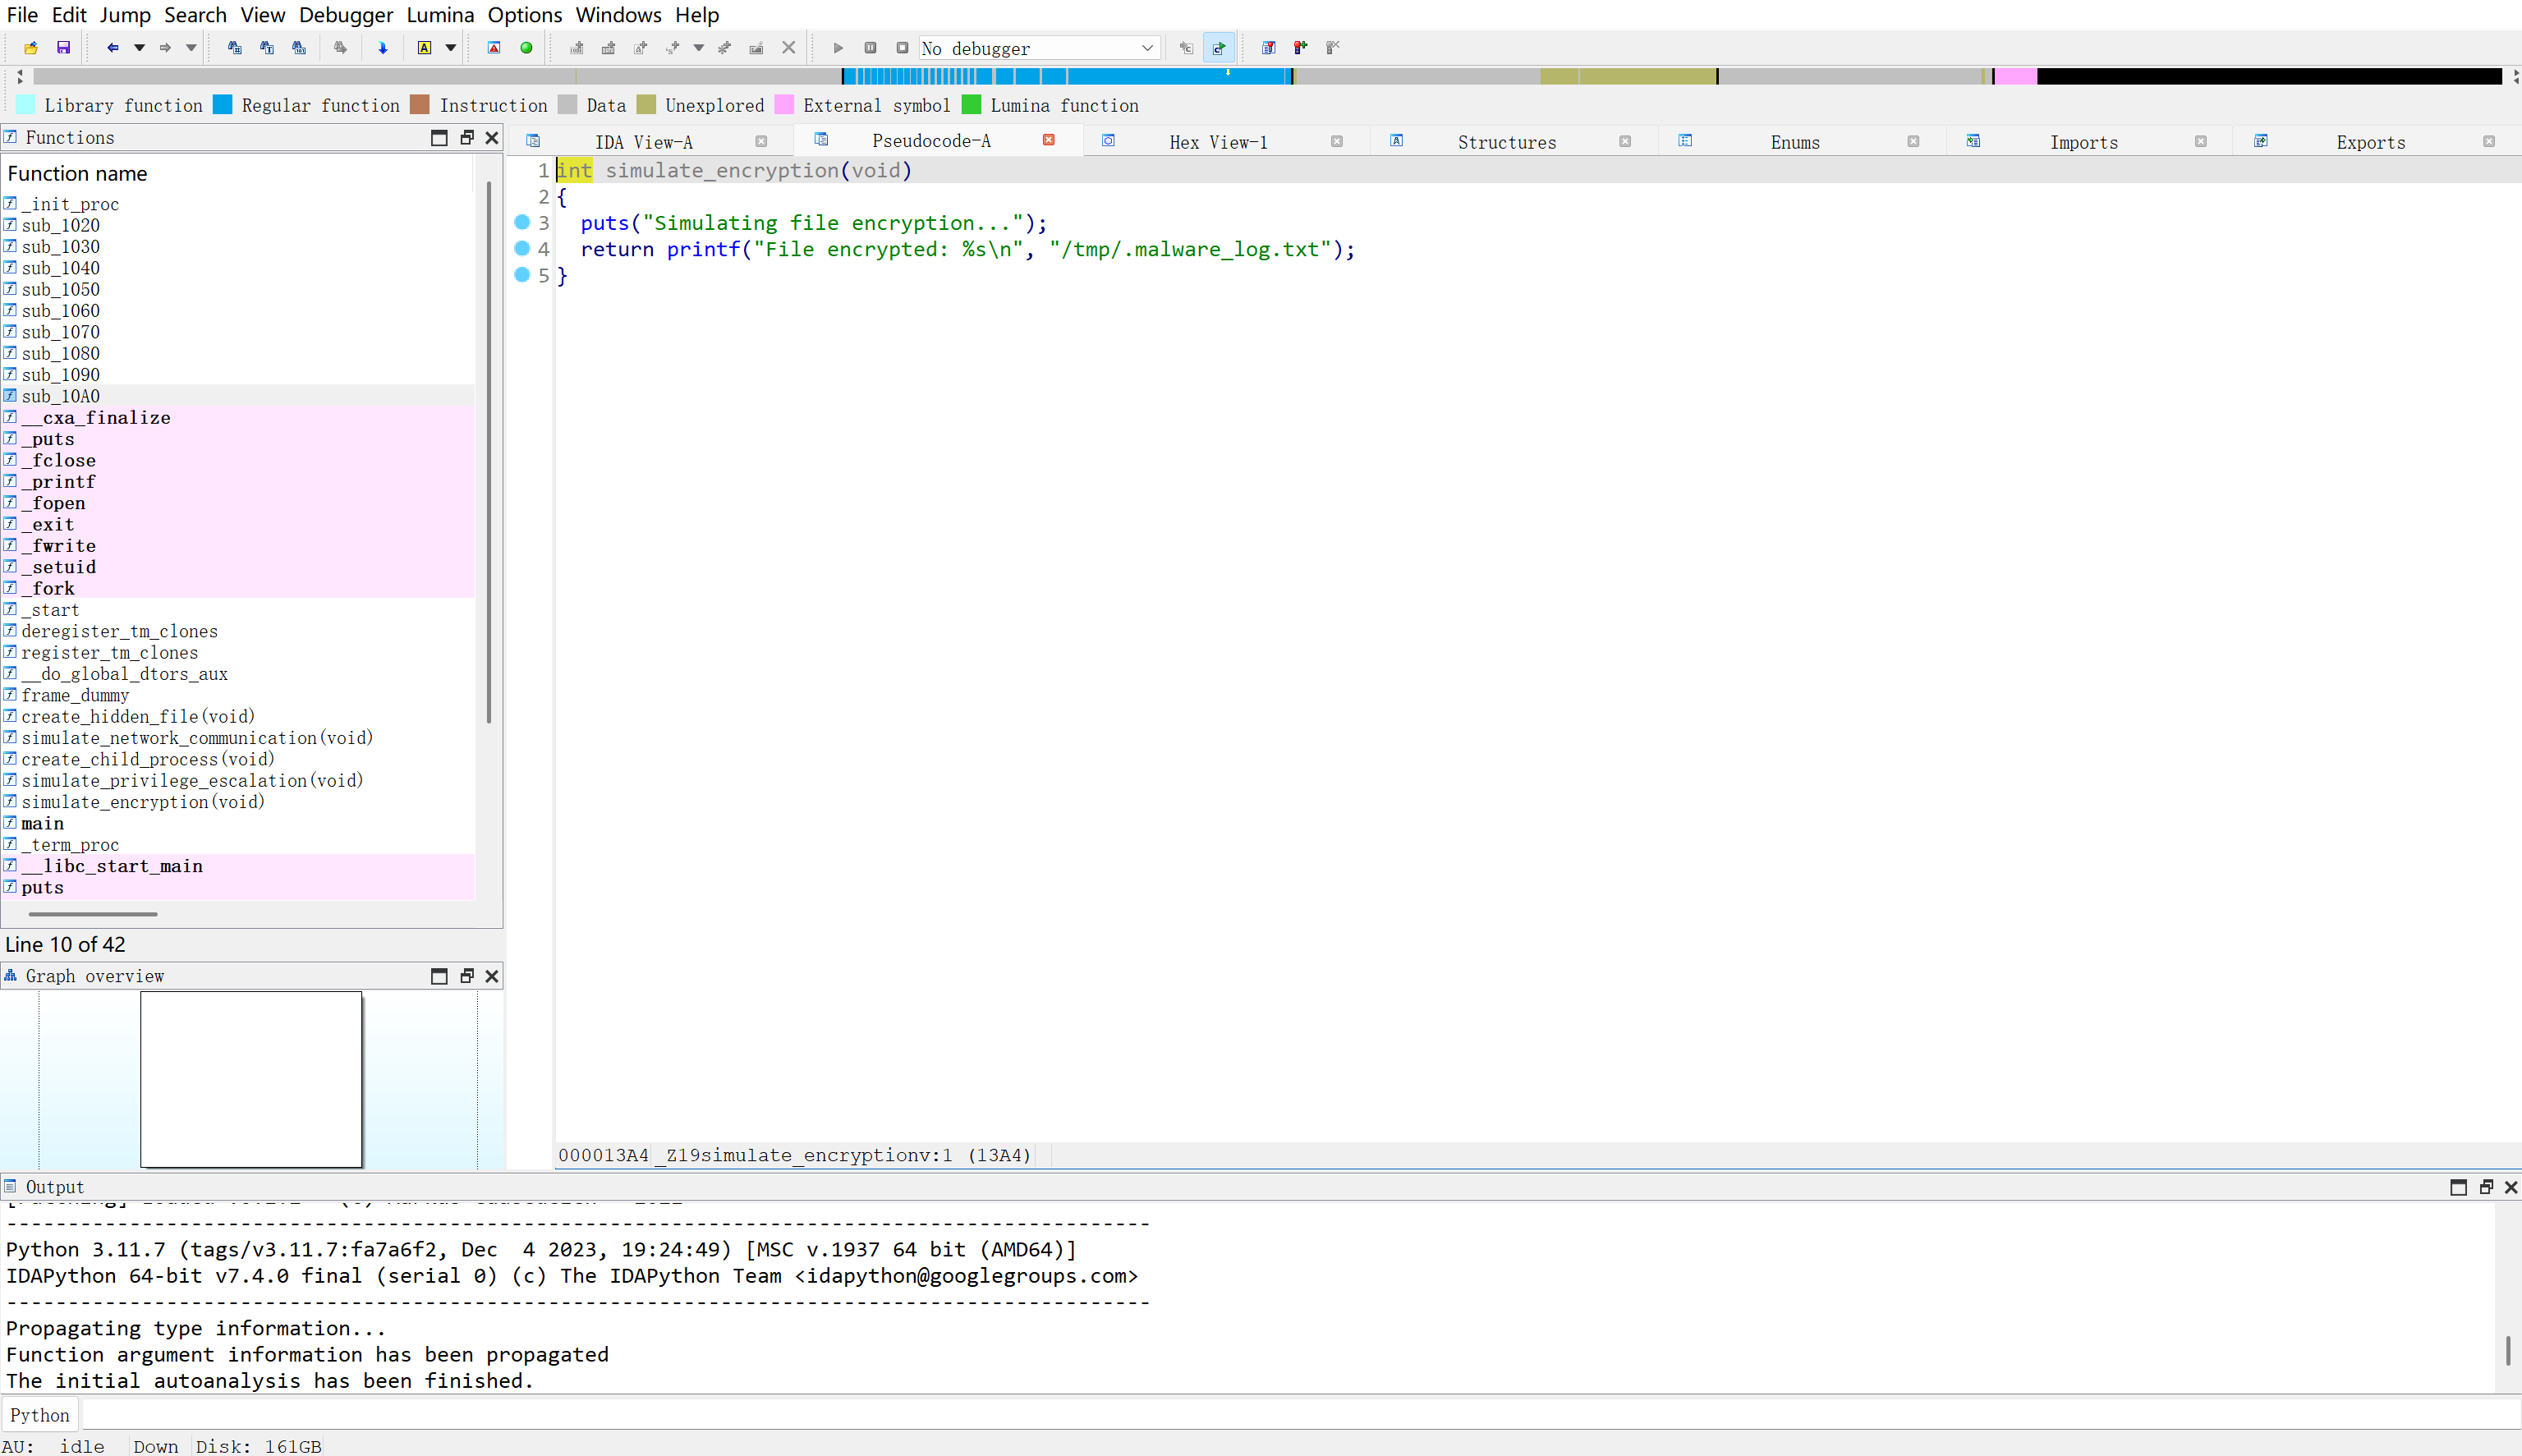Click the red warning triangle icon
Screen dimensions: 2522x1456
494,48
